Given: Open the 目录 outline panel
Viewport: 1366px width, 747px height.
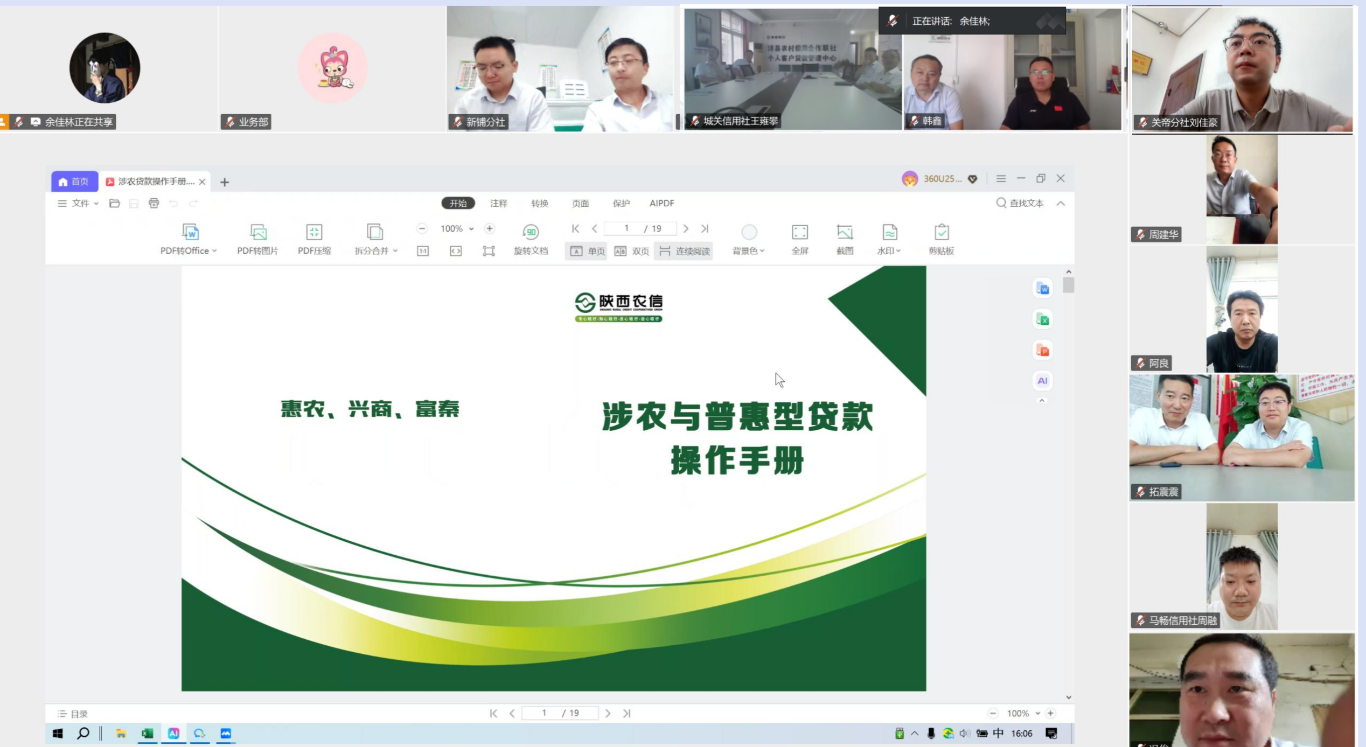Looking at the screenshot, I should coord(73,714).
